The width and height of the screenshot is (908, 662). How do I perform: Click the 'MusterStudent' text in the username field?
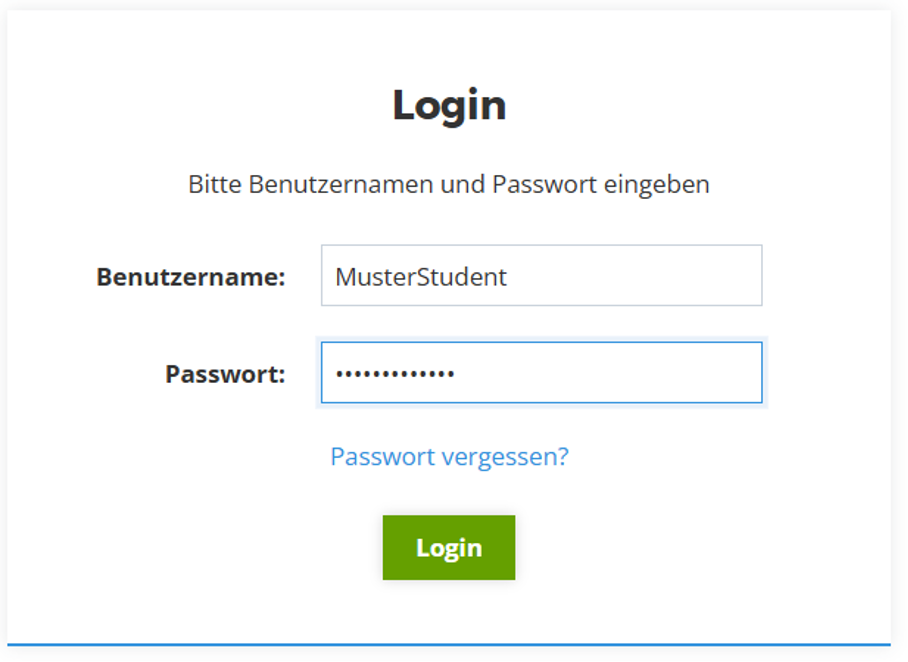pyautogui.click(x=421, y=277)
